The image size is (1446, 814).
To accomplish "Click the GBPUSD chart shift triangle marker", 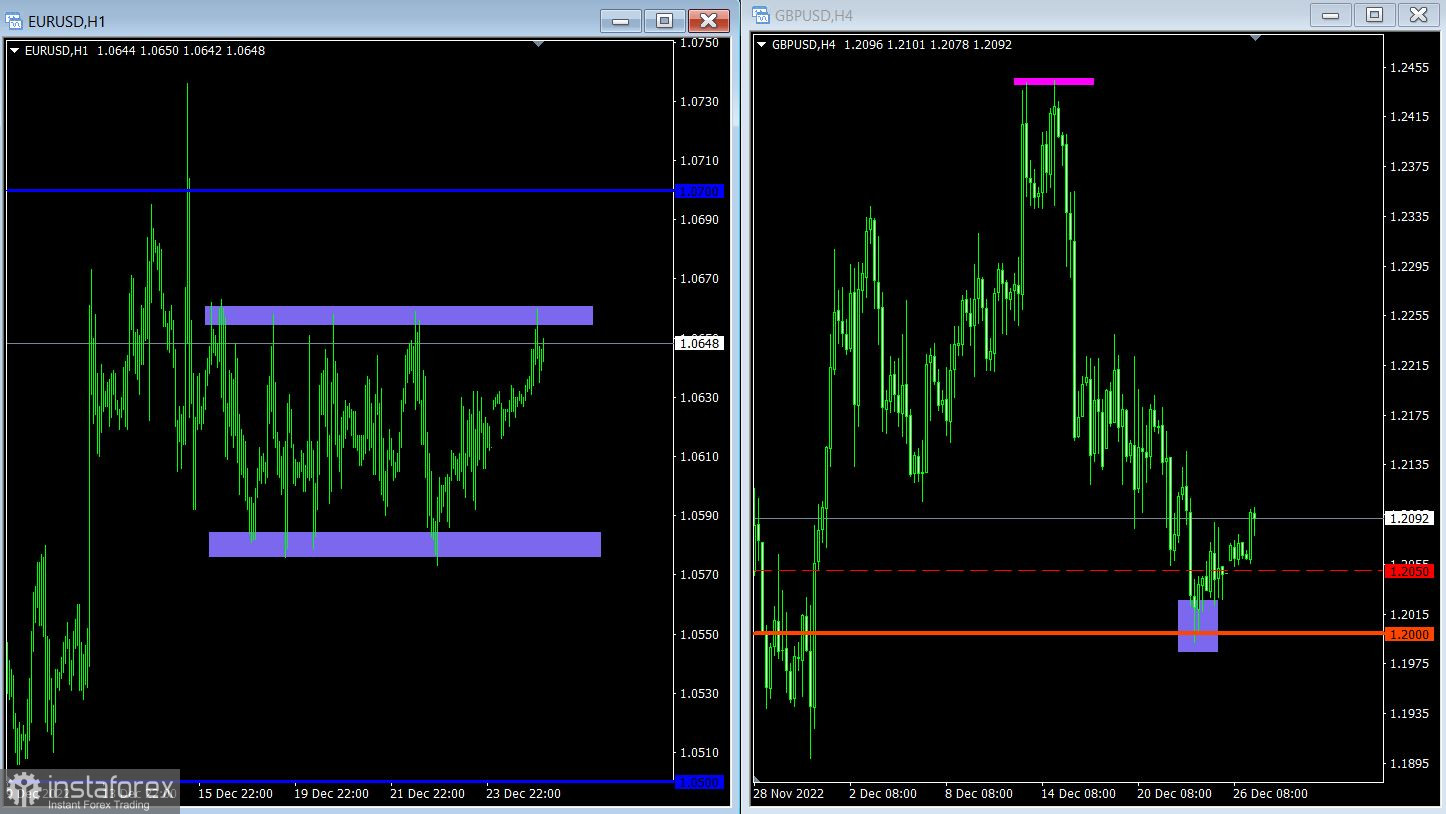I will click(x=1257, y=37).
